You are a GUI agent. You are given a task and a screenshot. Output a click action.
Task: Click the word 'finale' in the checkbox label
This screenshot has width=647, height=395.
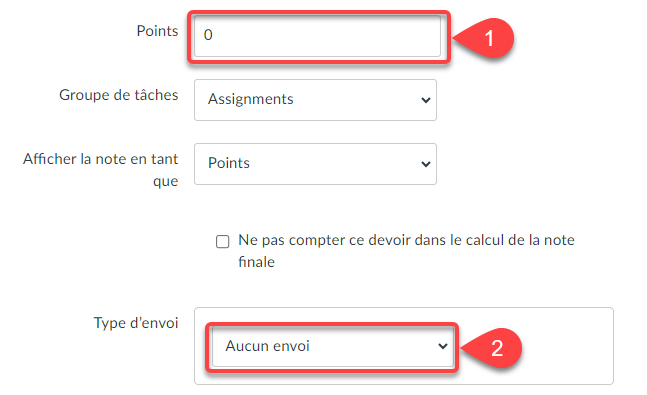(x=256, y=262)
